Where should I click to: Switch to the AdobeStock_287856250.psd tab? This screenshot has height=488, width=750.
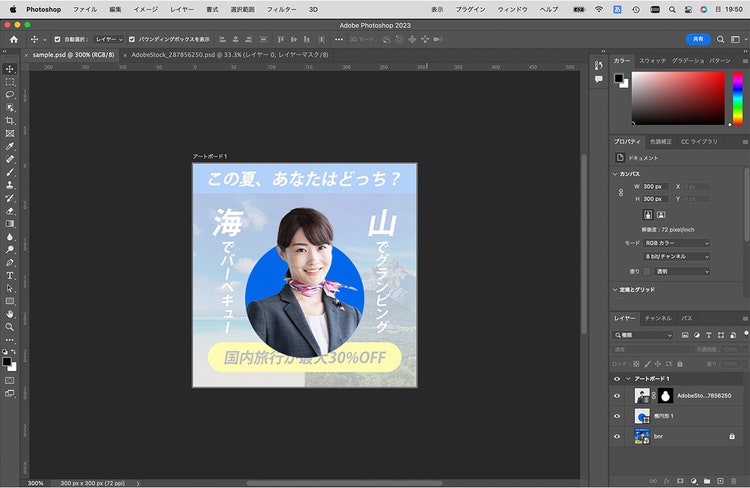pyautogui.click(x=230, y=55)
